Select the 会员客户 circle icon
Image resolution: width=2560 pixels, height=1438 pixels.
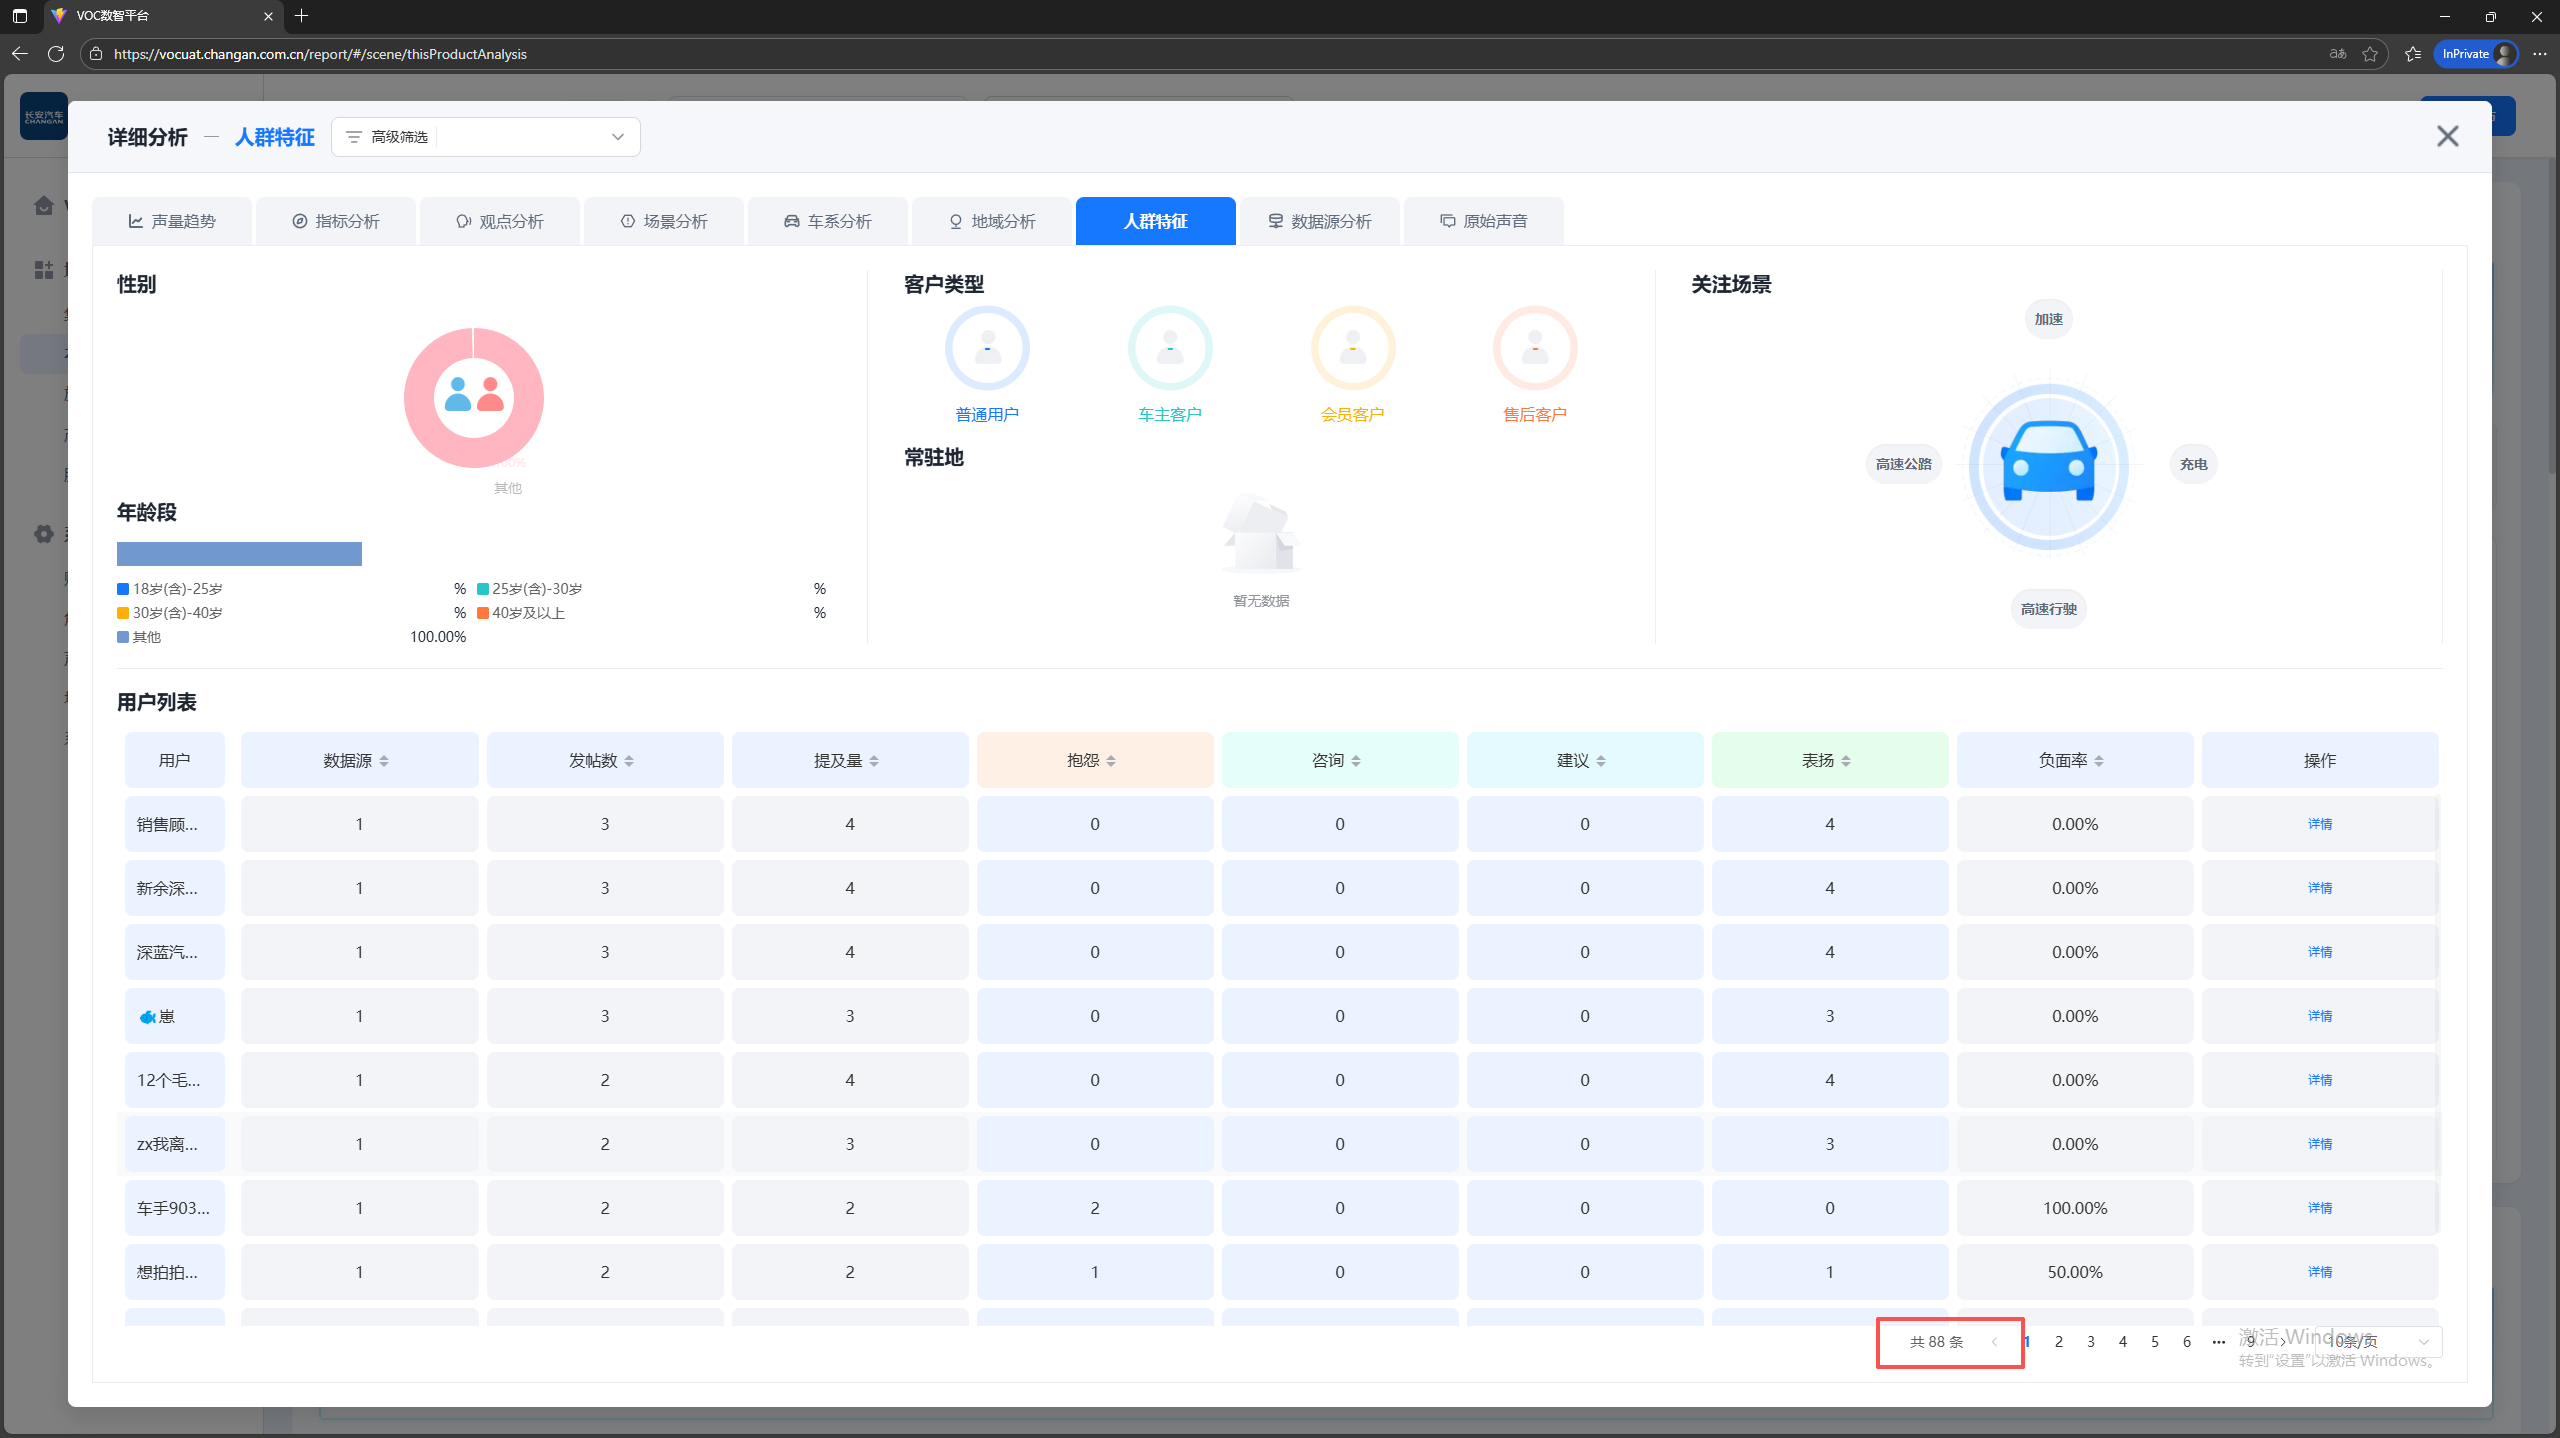click(x=1352, y=348)
